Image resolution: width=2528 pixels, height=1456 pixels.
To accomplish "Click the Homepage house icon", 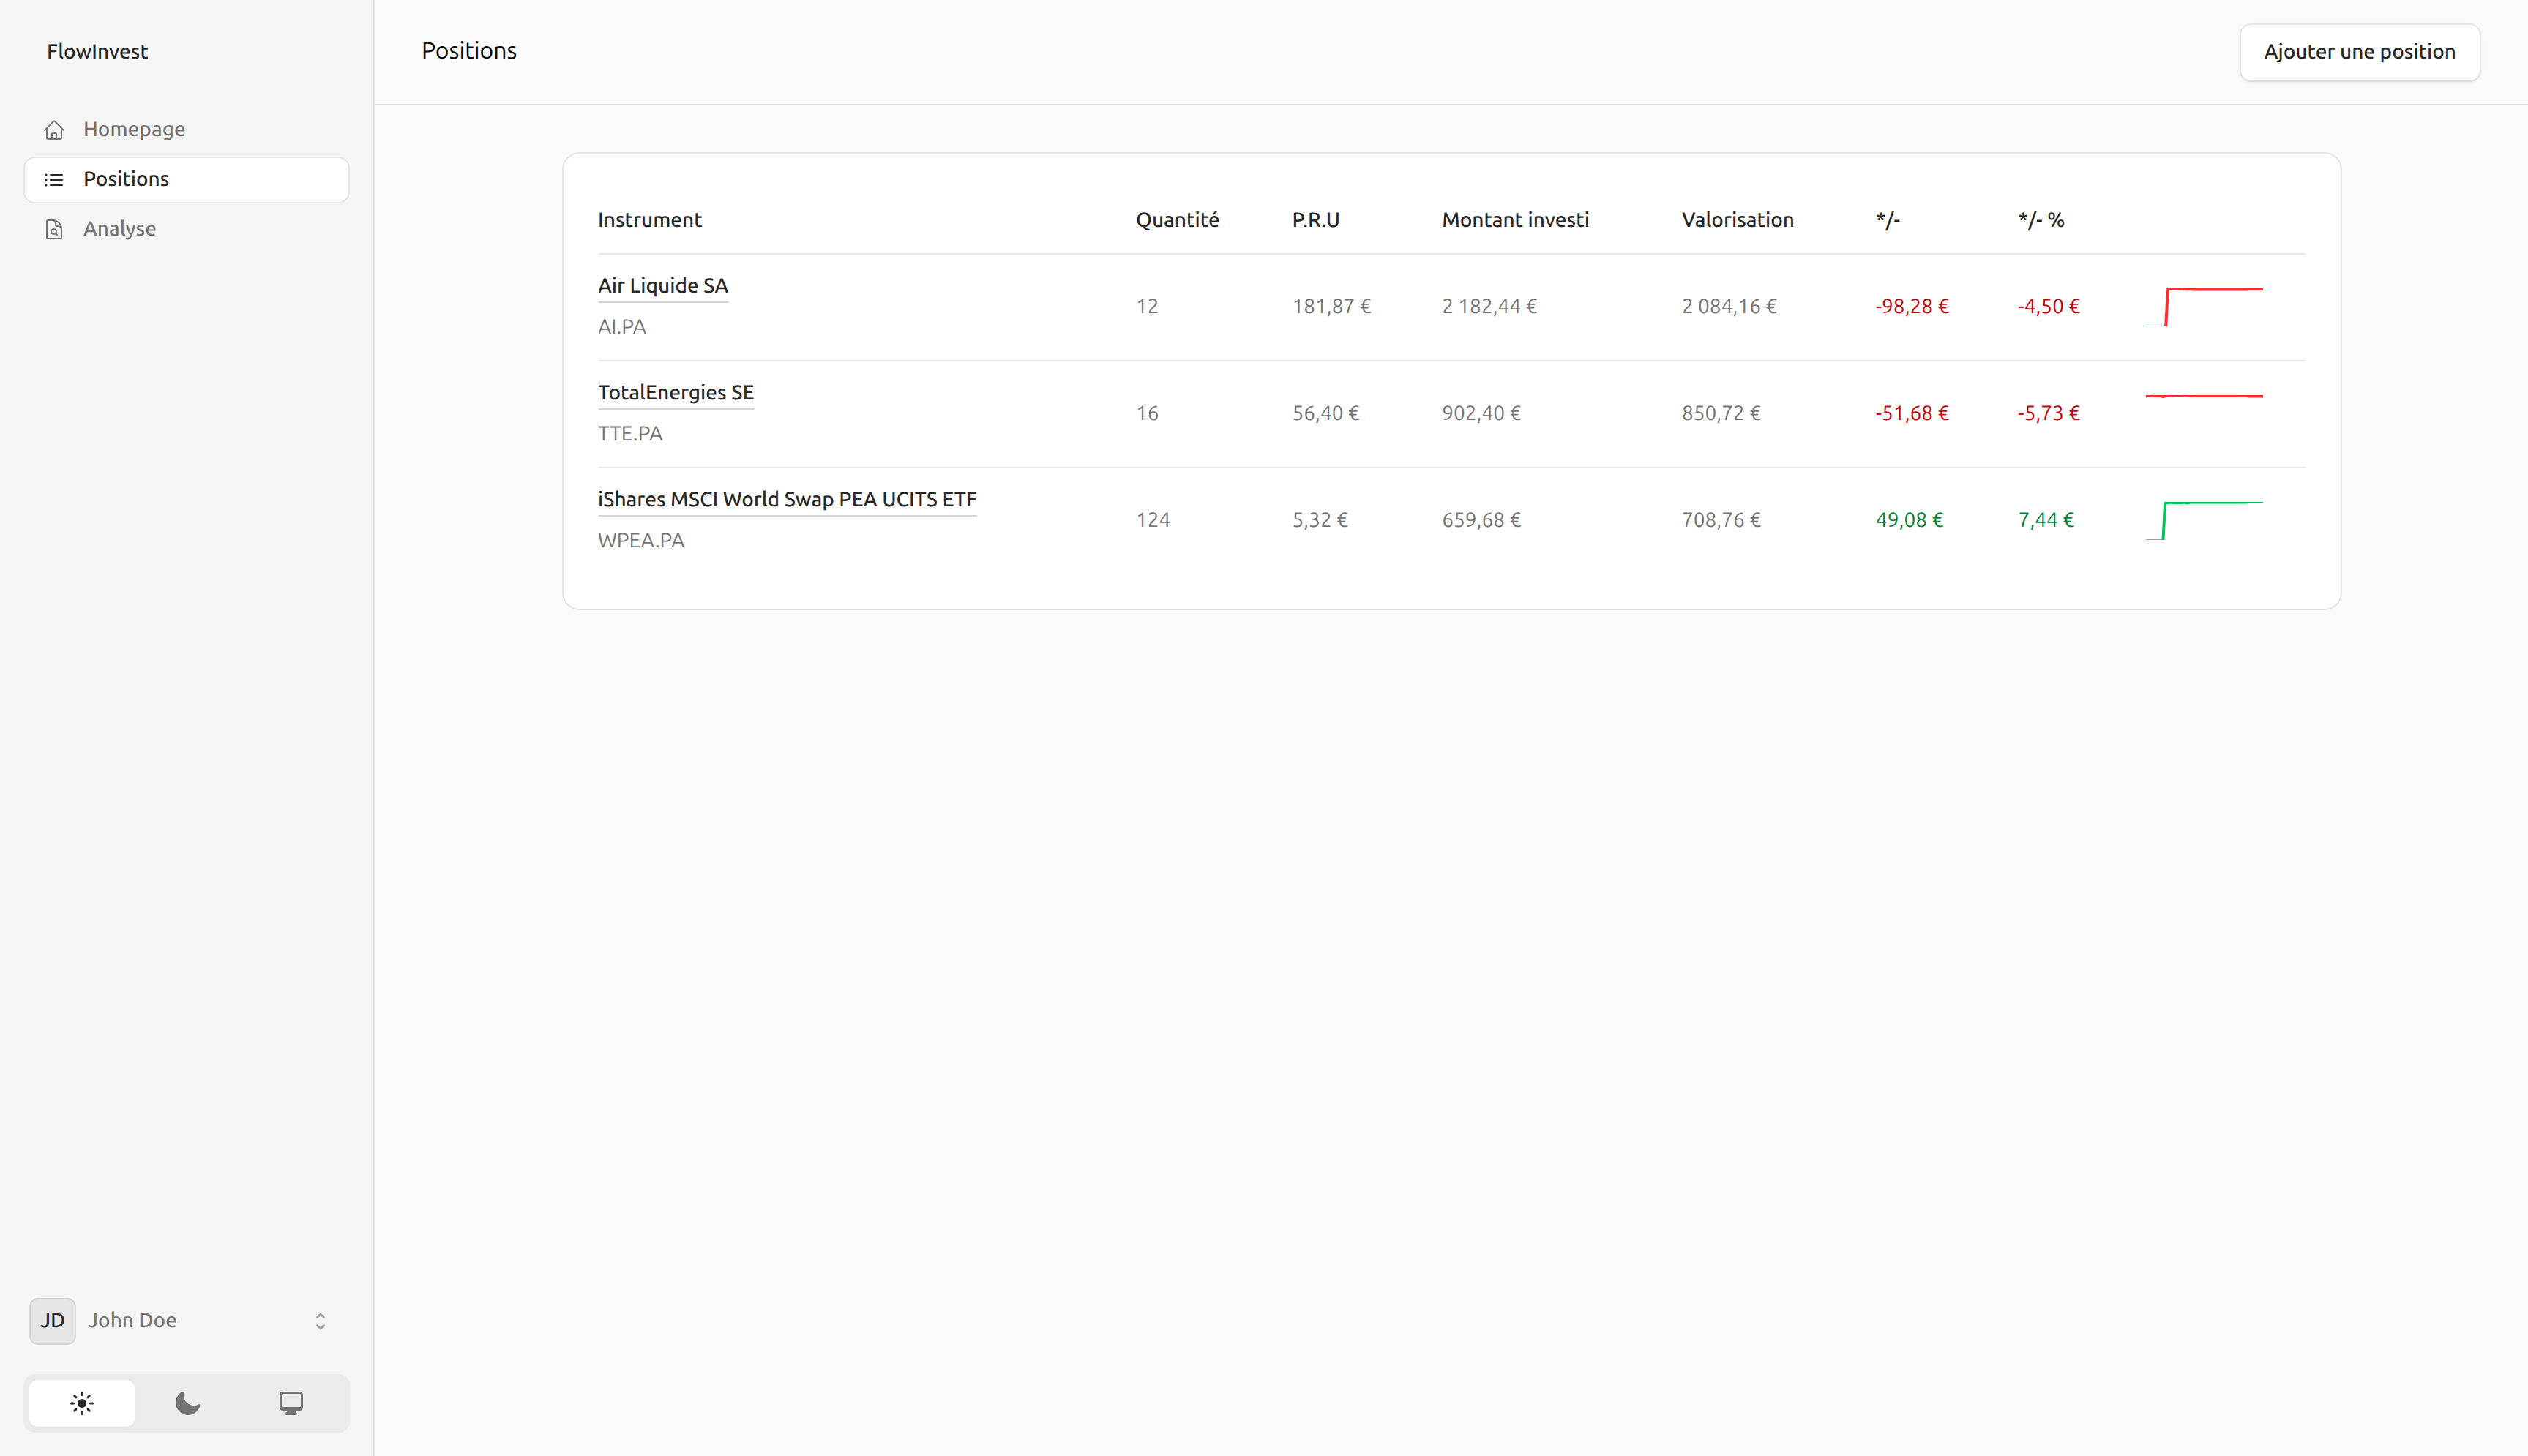I will 54,130.
